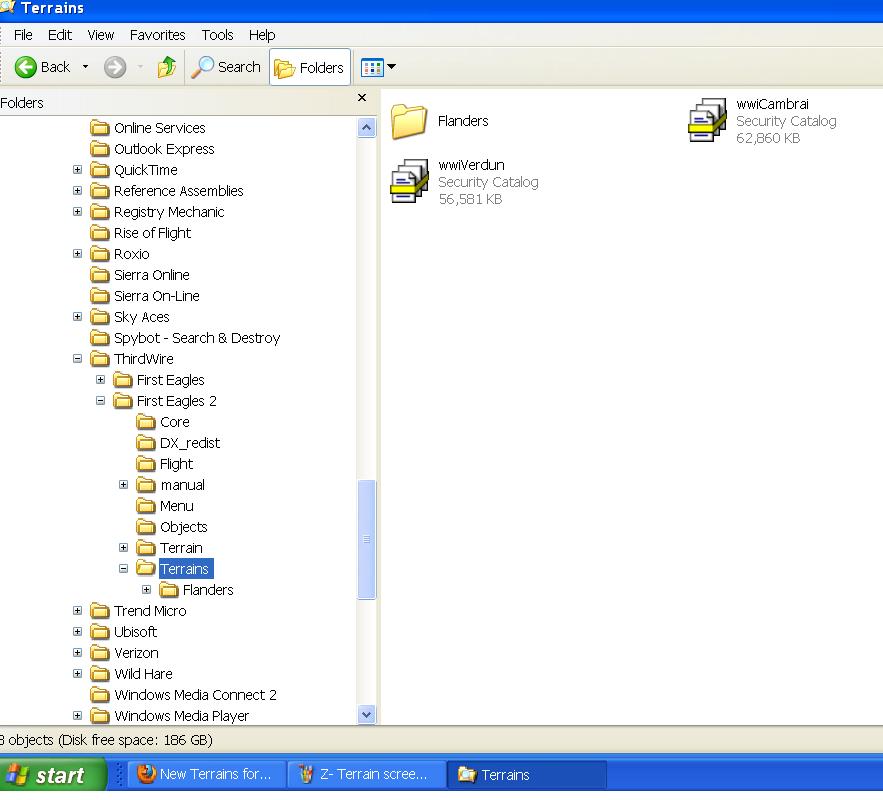Expand the manual folder
Image resolution: width=883 pixels, height=800 pixels.
point(123,484)
